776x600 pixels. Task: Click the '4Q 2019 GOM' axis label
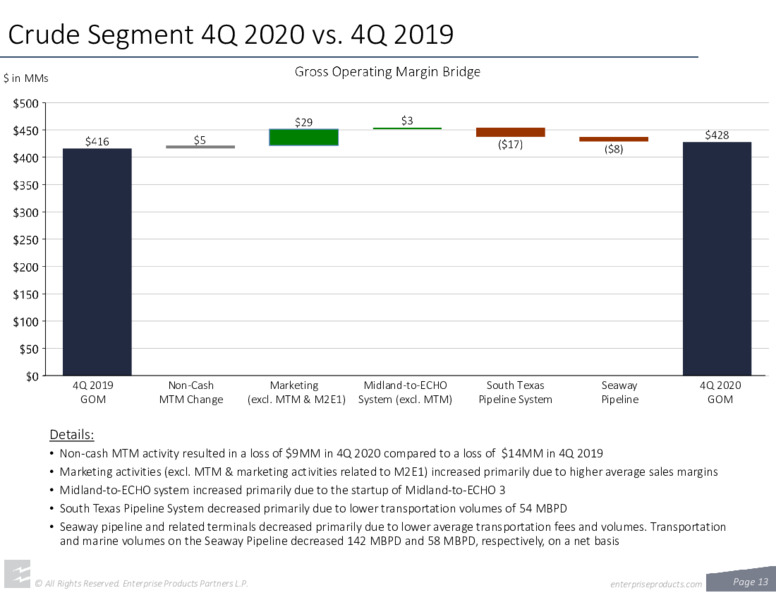pos(93,392)
